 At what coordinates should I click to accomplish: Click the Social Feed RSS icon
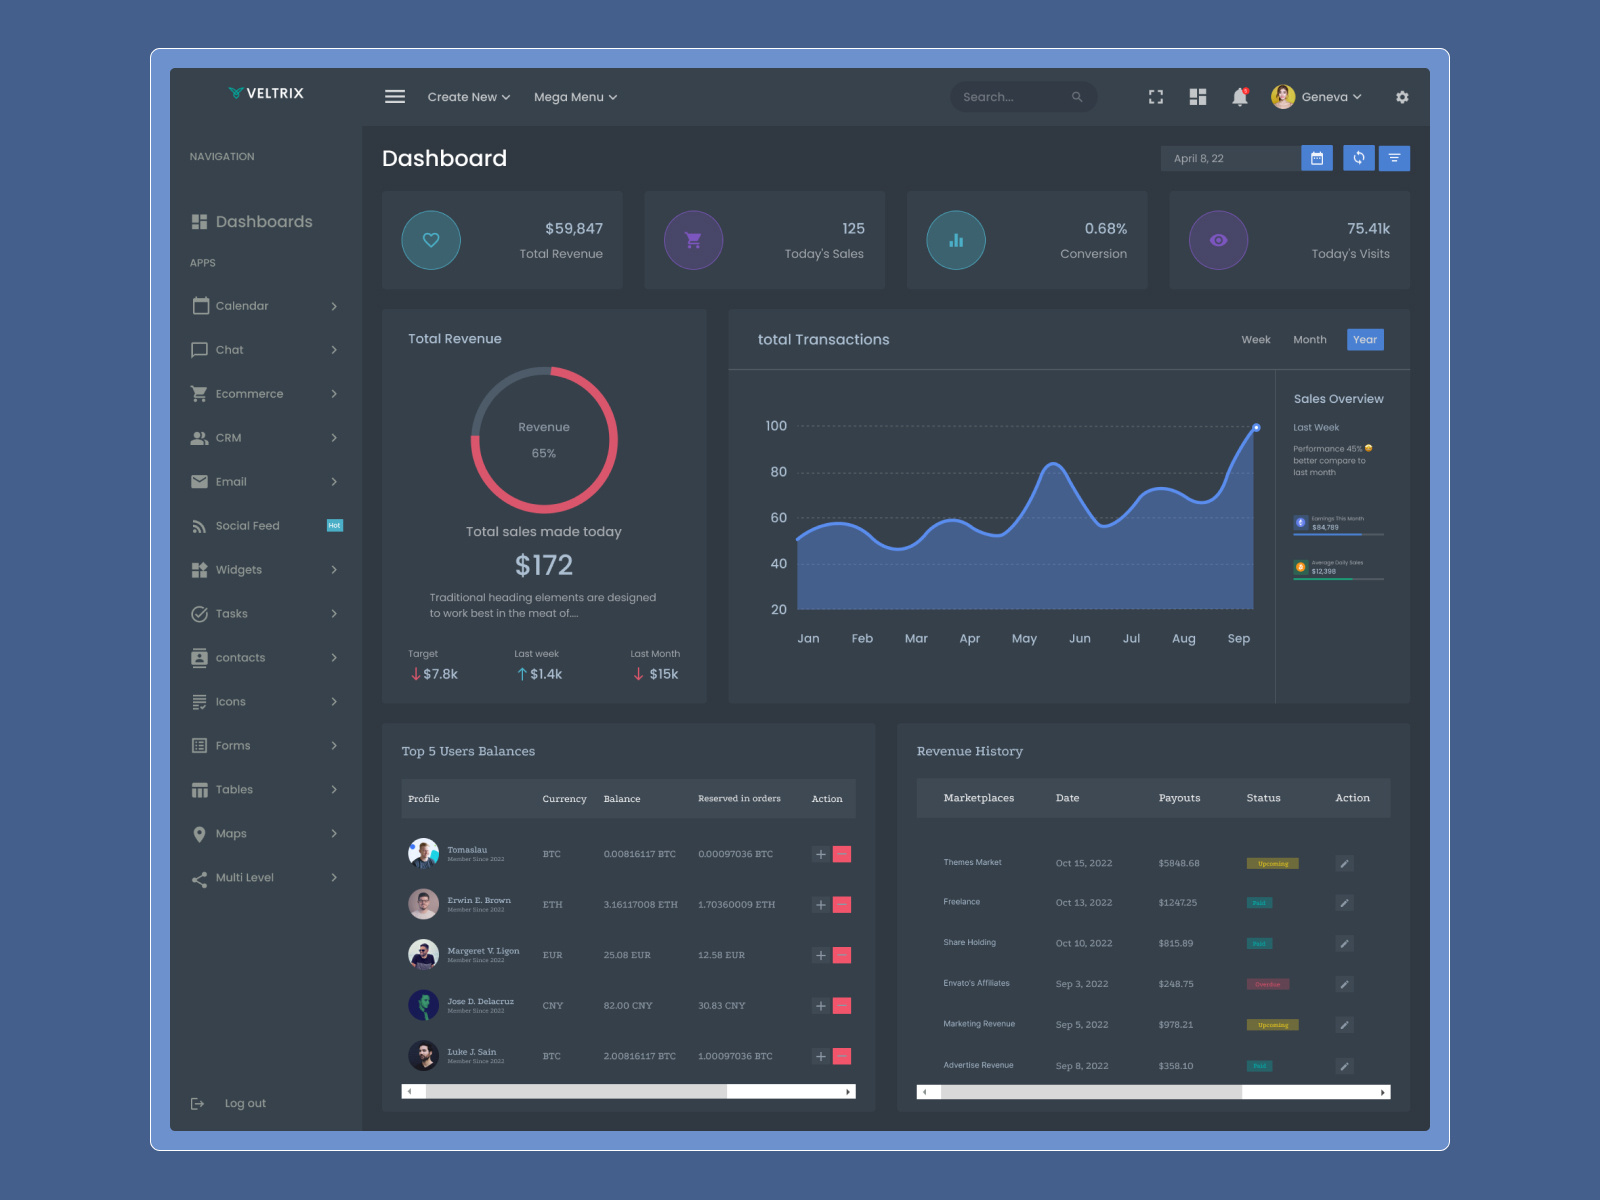pos(200,526)
